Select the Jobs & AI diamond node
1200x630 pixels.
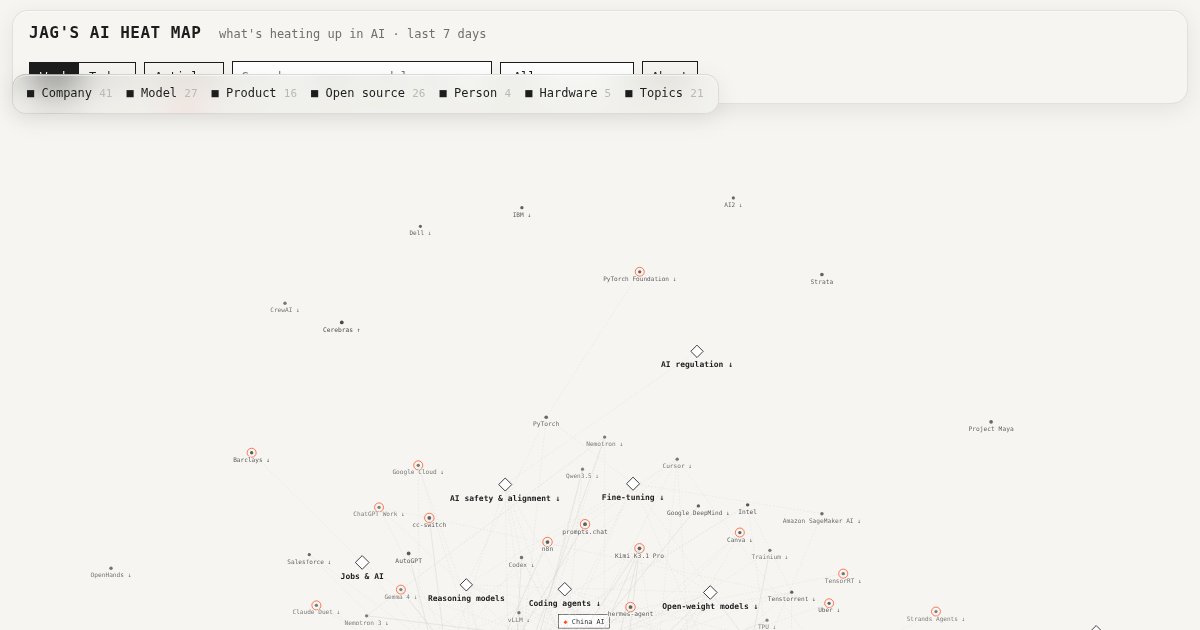tap(362, 562)
